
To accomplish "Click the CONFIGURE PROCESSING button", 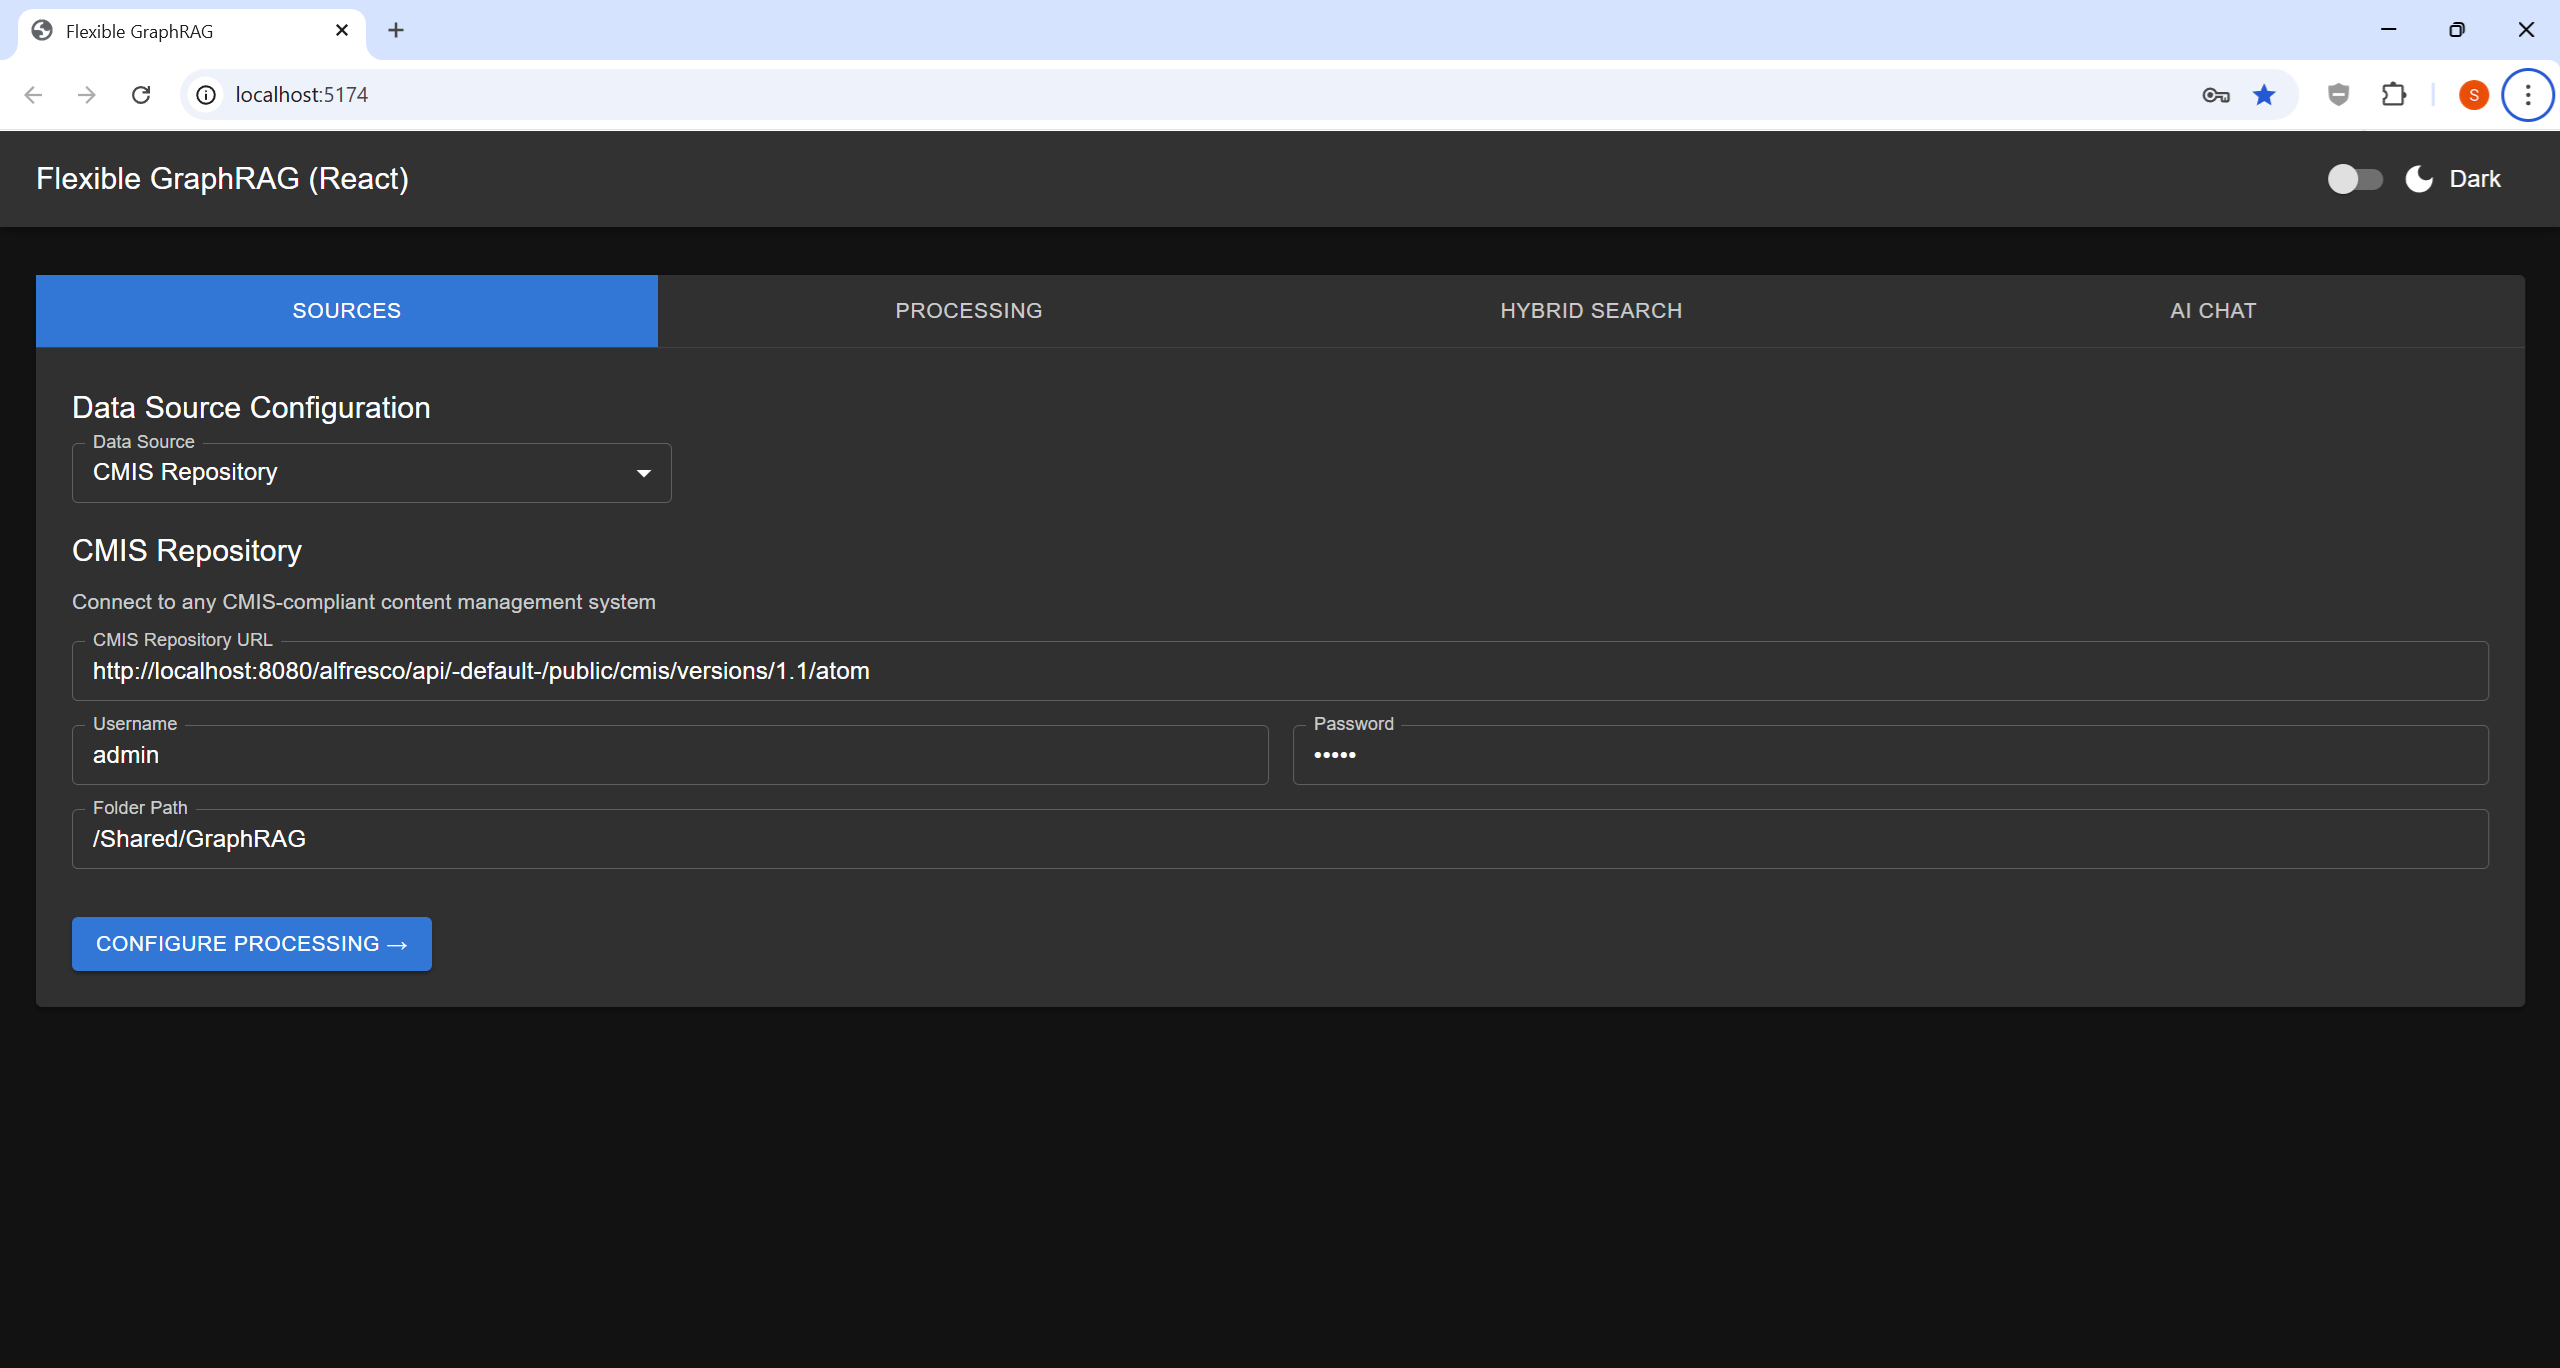I will point(251,943).
